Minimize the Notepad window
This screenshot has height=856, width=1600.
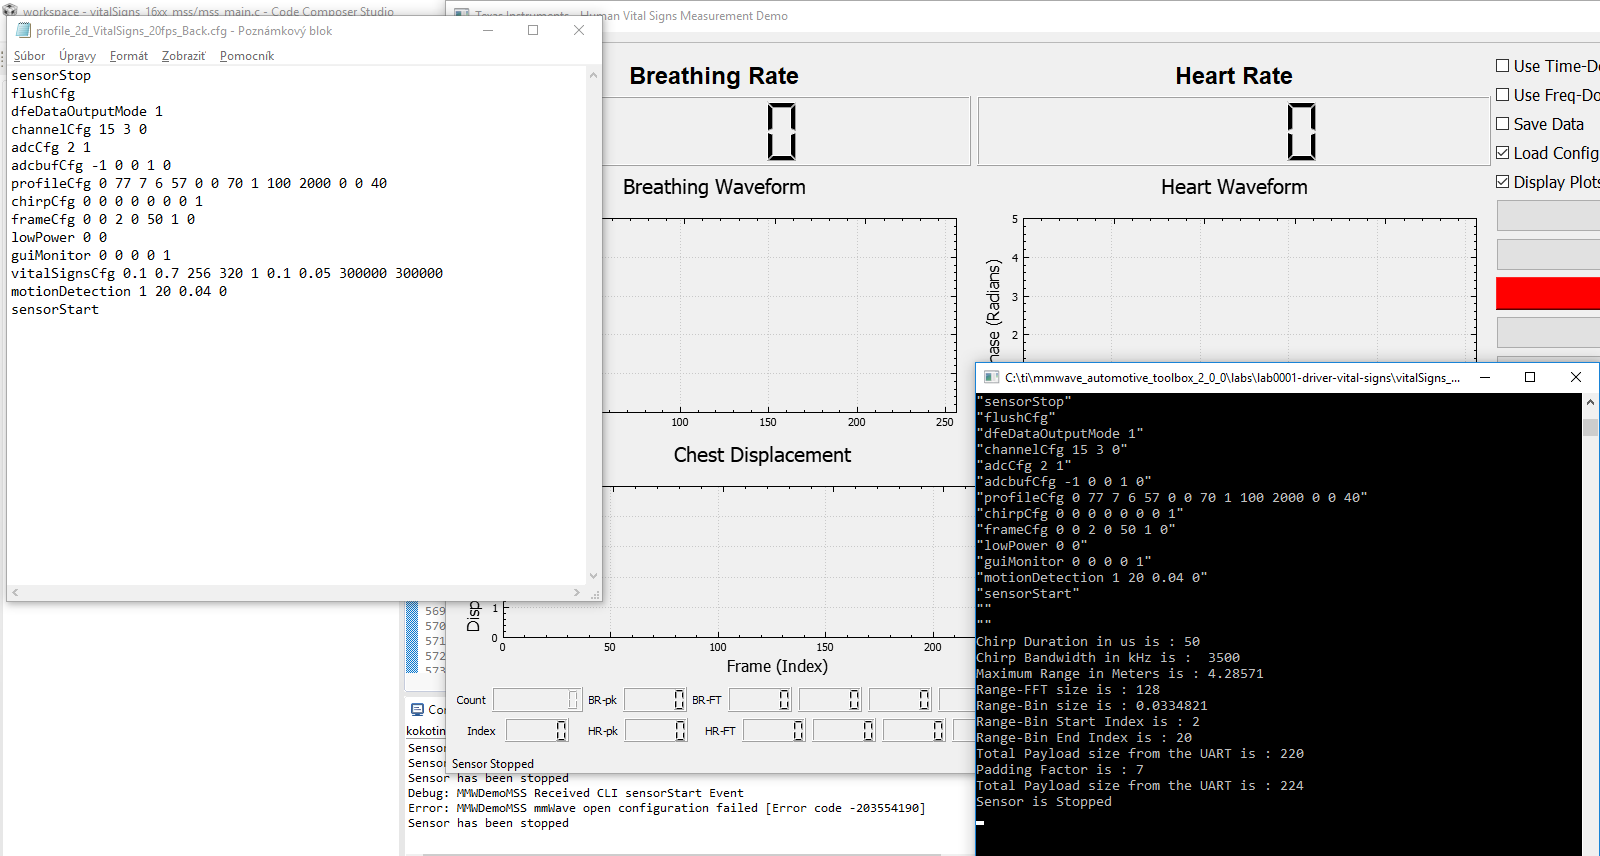tap(488, 30)
